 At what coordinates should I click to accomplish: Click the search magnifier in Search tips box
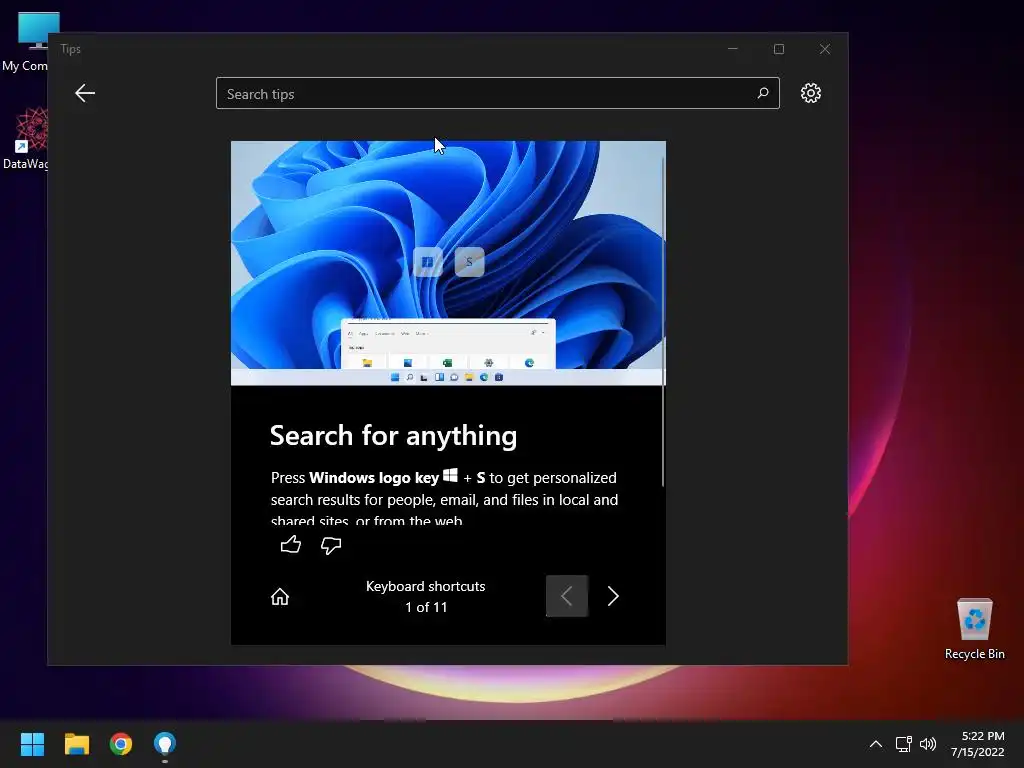click(763, 93)
